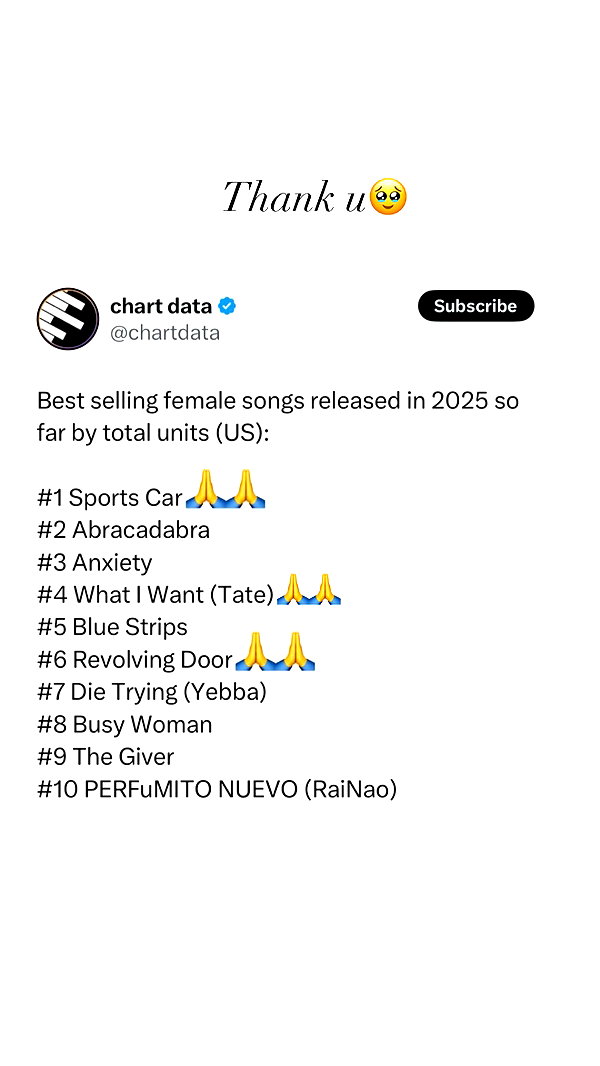600x1066 pixels.
Task: Click the #8 Busy Woman line
Action: point(124,725)
